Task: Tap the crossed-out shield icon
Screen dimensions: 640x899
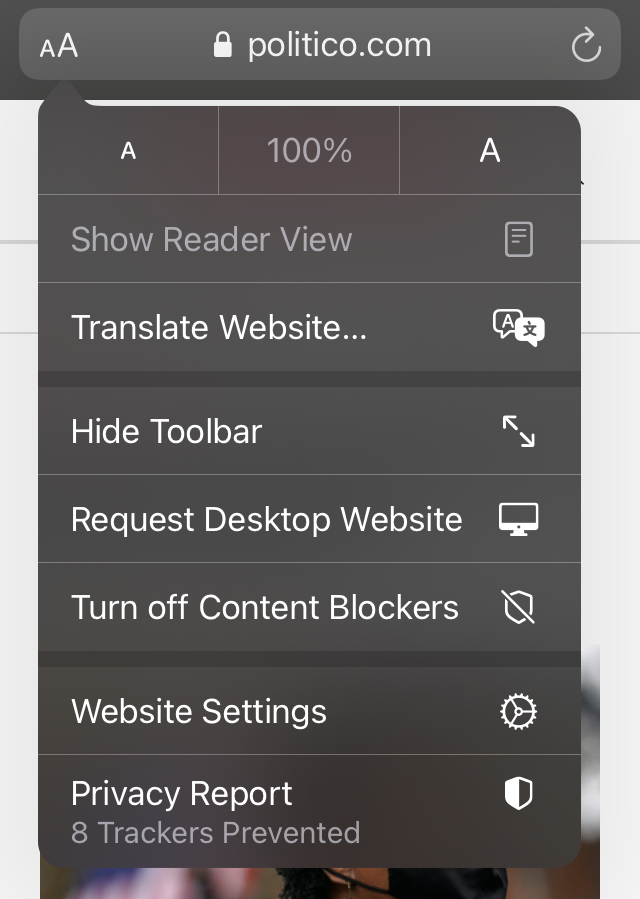Action: tap(518, 607)
